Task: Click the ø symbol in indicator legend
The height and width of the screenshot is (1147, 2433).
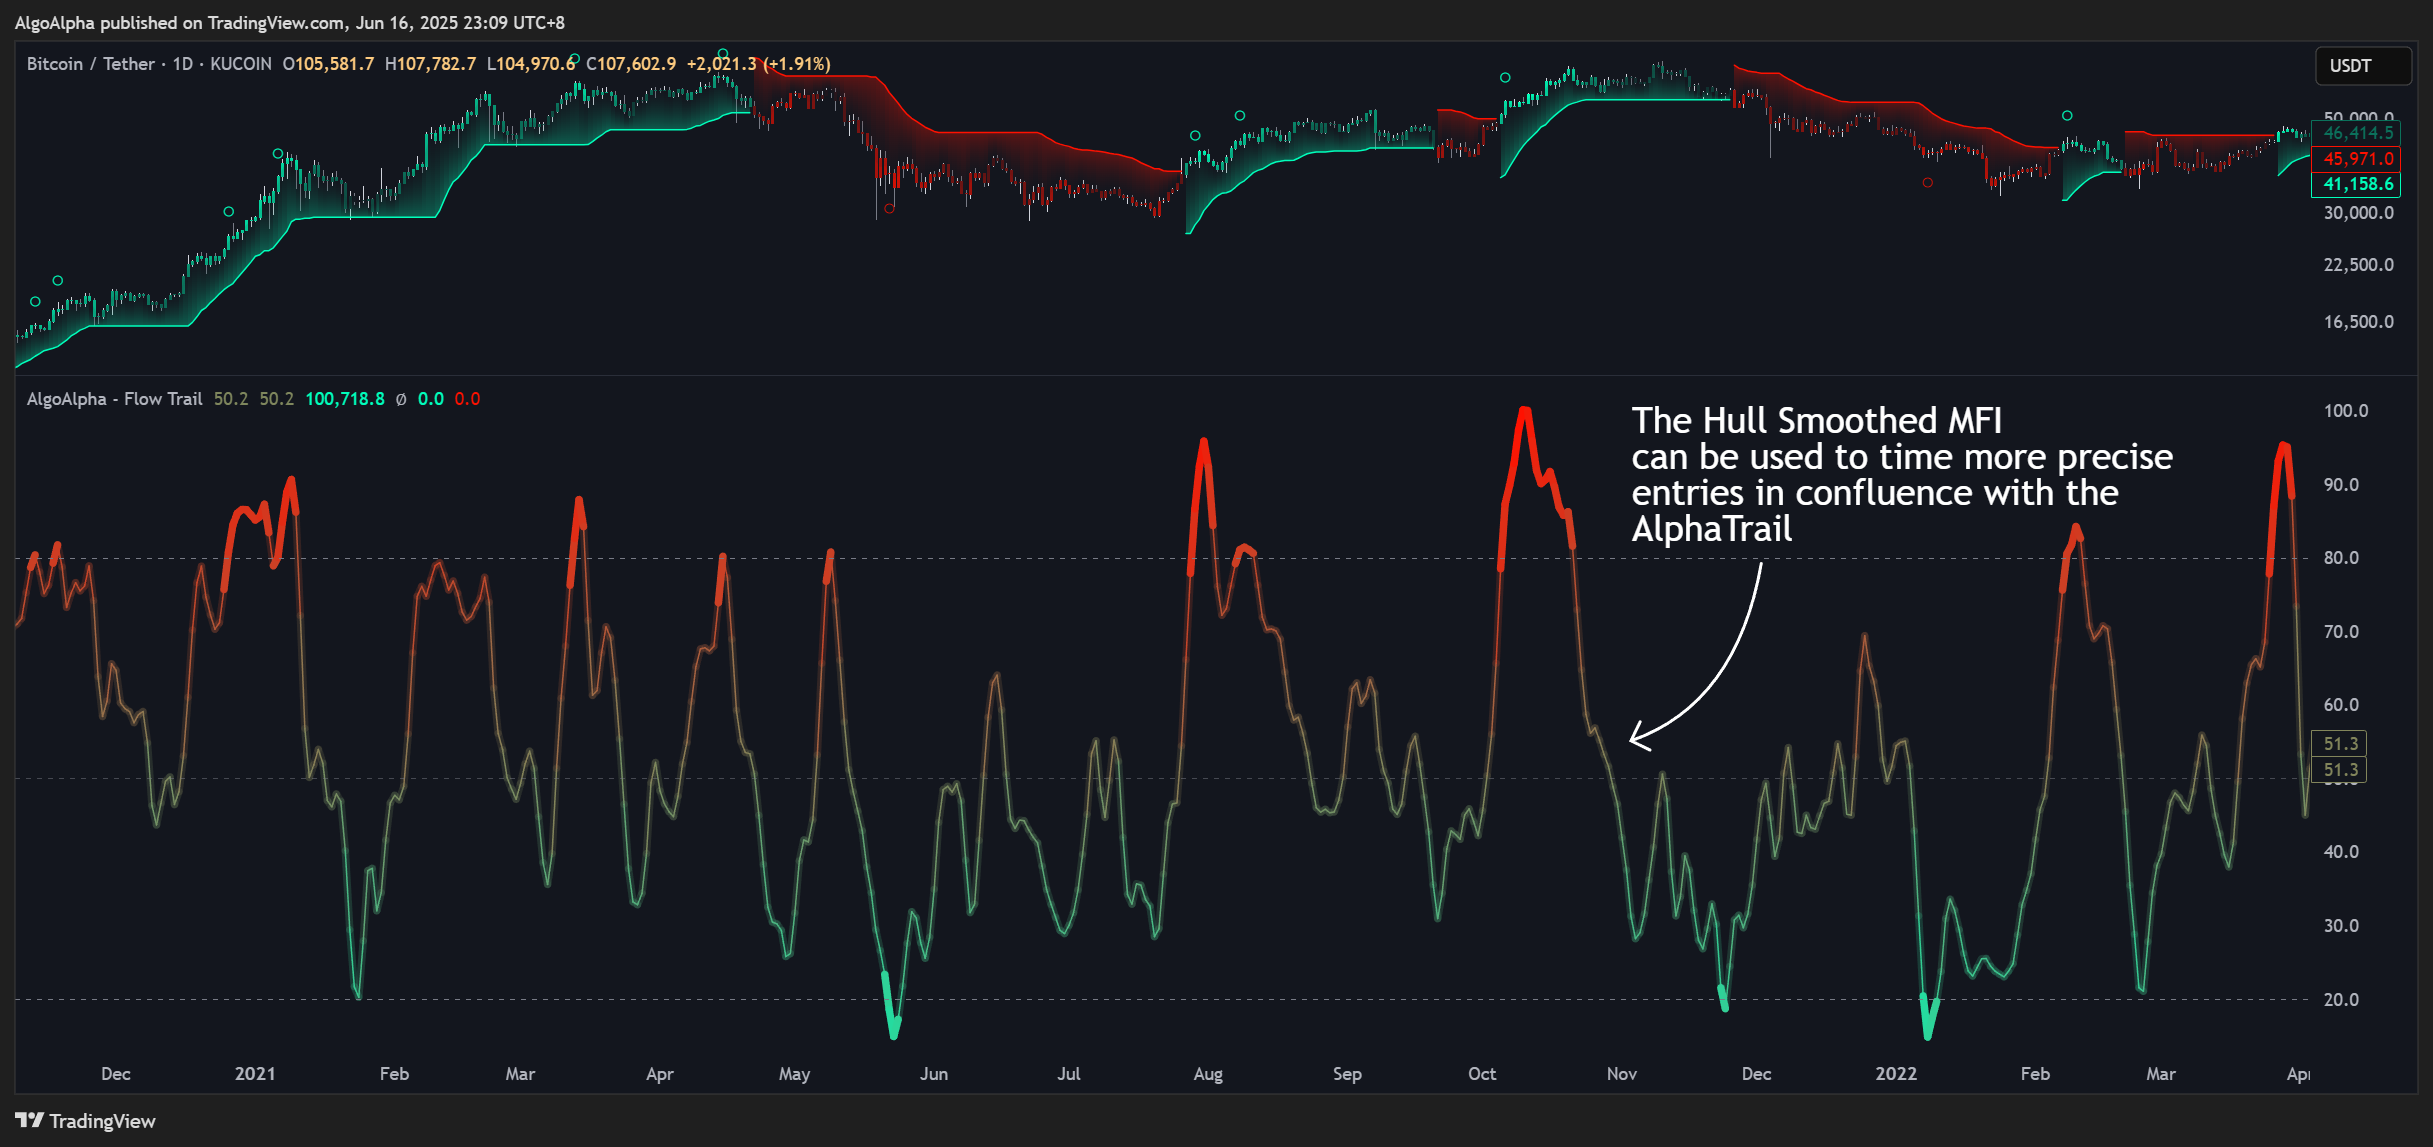Action: tap(401, 399)
